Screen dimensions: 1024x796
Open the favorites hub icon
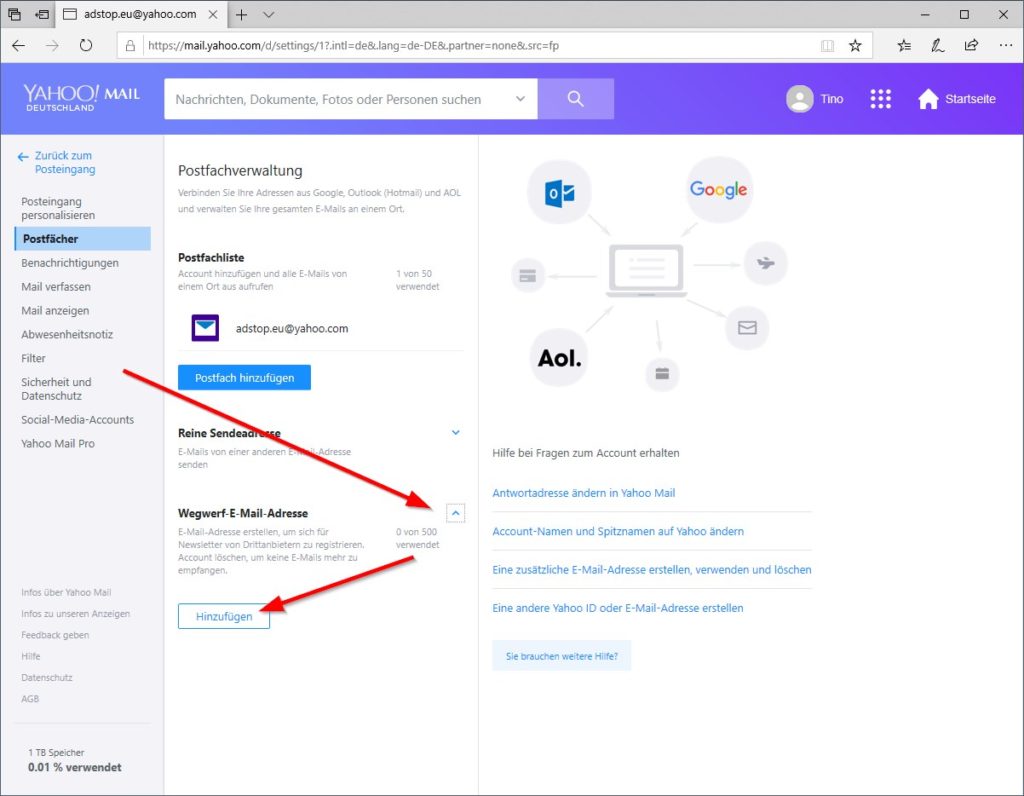[x=904, y=46]
